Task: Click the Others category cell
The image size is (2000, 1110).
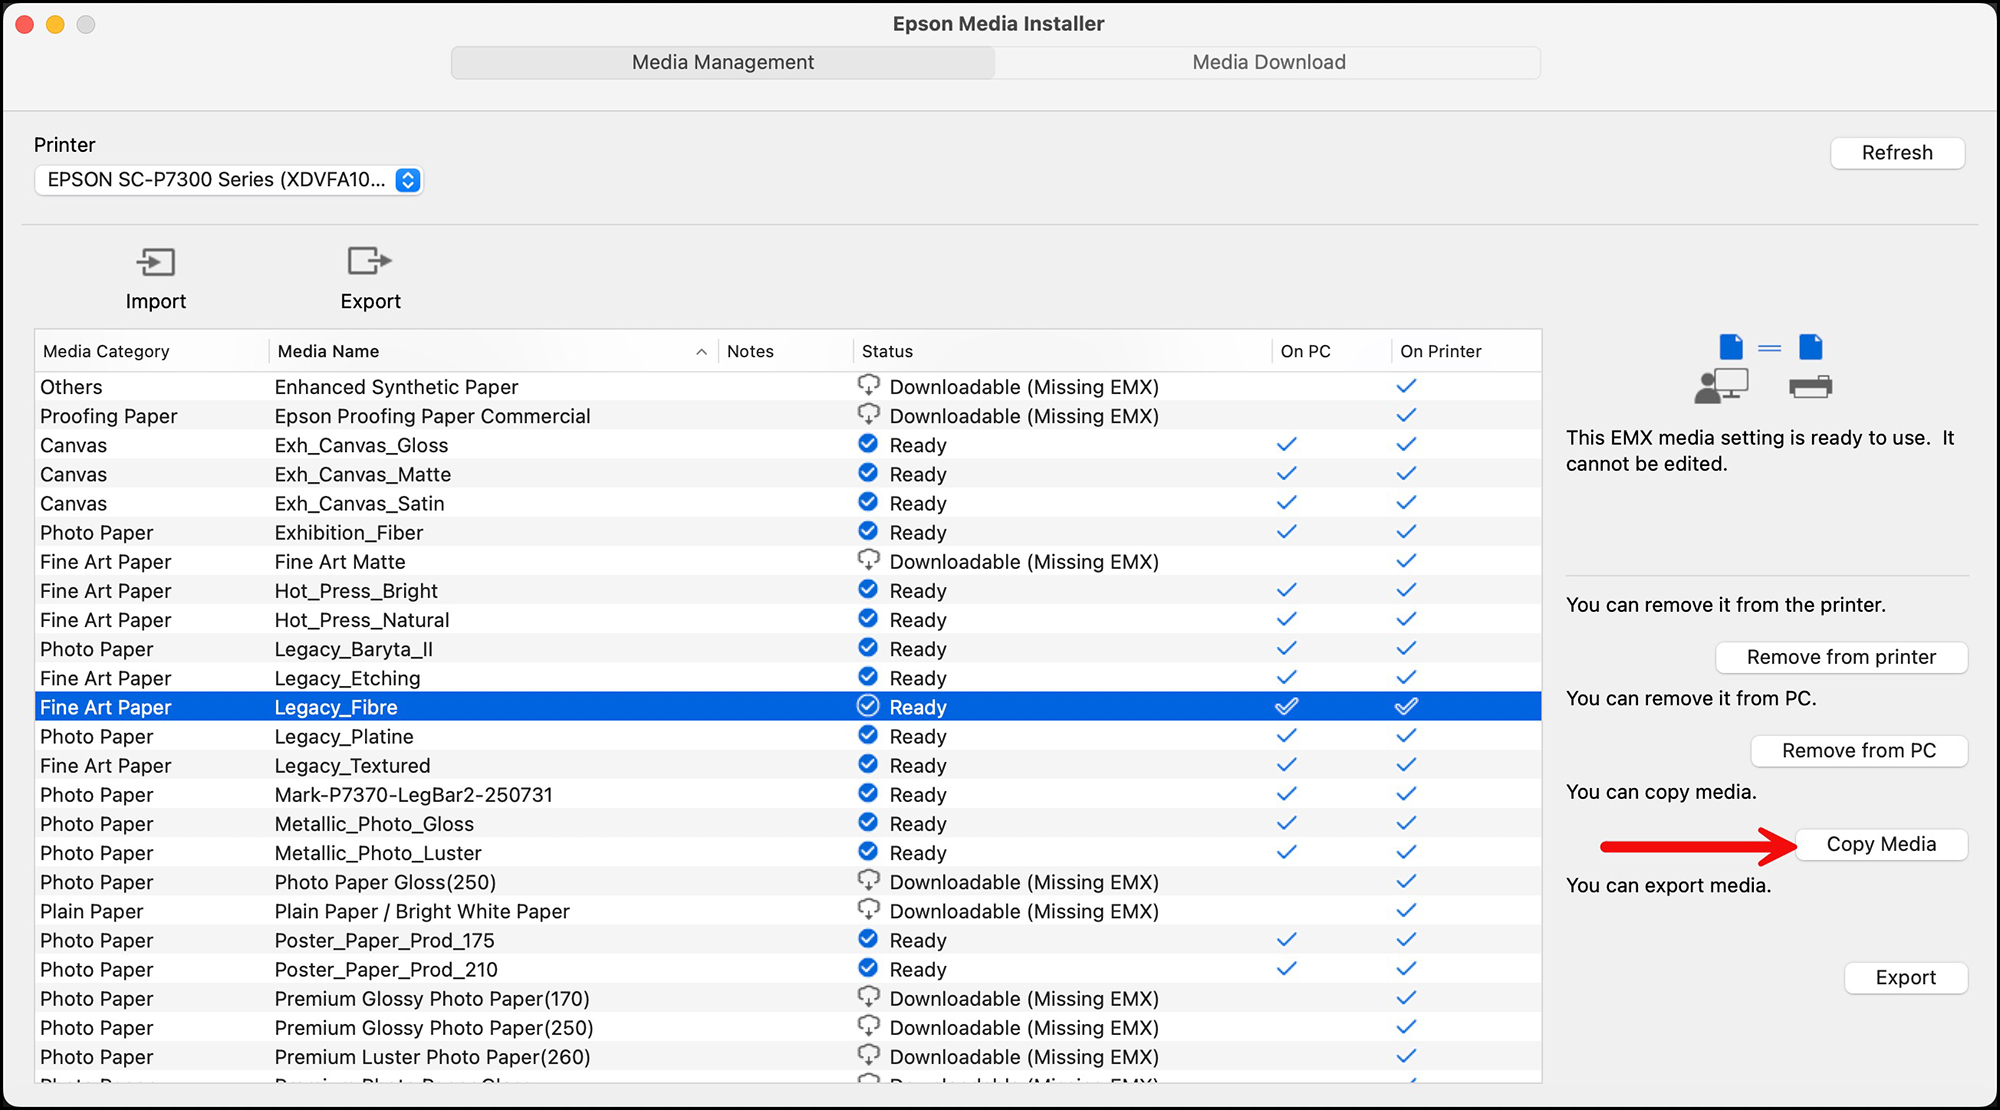Action: tap(71, 387)
